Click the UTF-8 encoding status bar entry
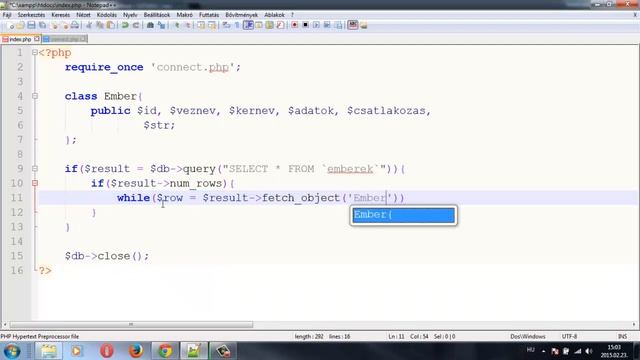640x360 pixels. tap(569, 336)
